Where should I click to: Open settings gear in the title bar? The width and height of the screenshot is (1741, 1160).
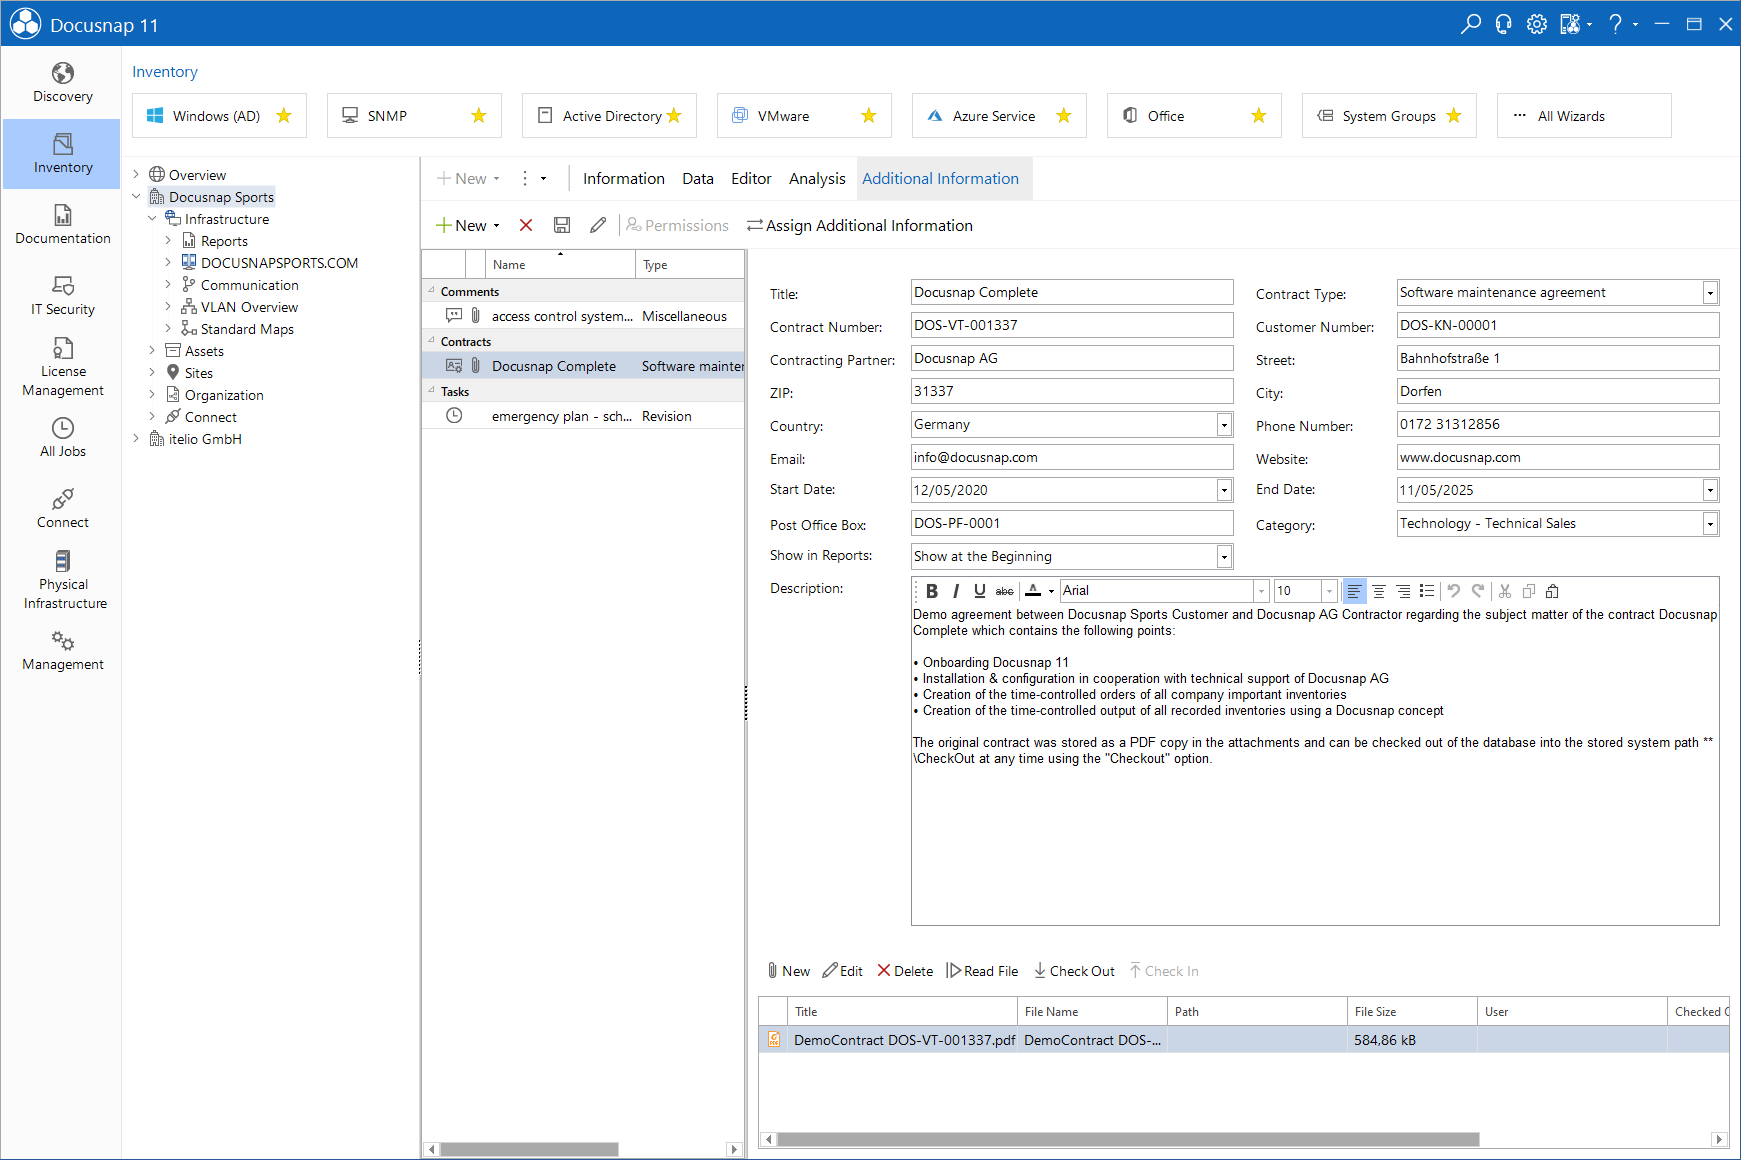pos(1537,24)
